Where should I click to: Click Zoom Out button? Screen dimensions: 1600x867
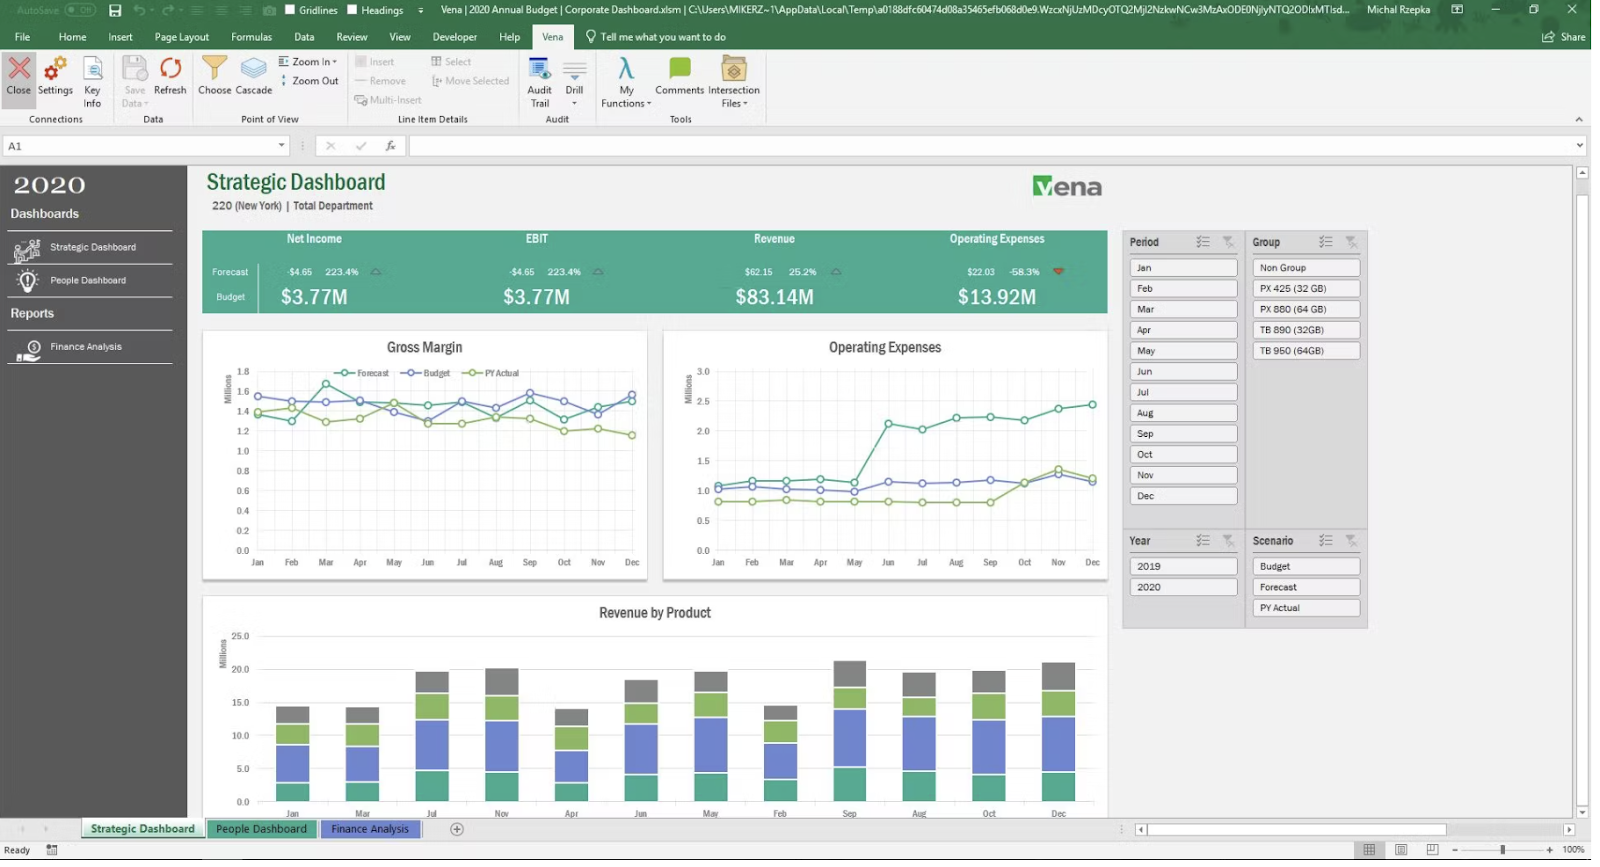[x=309, y=81]
